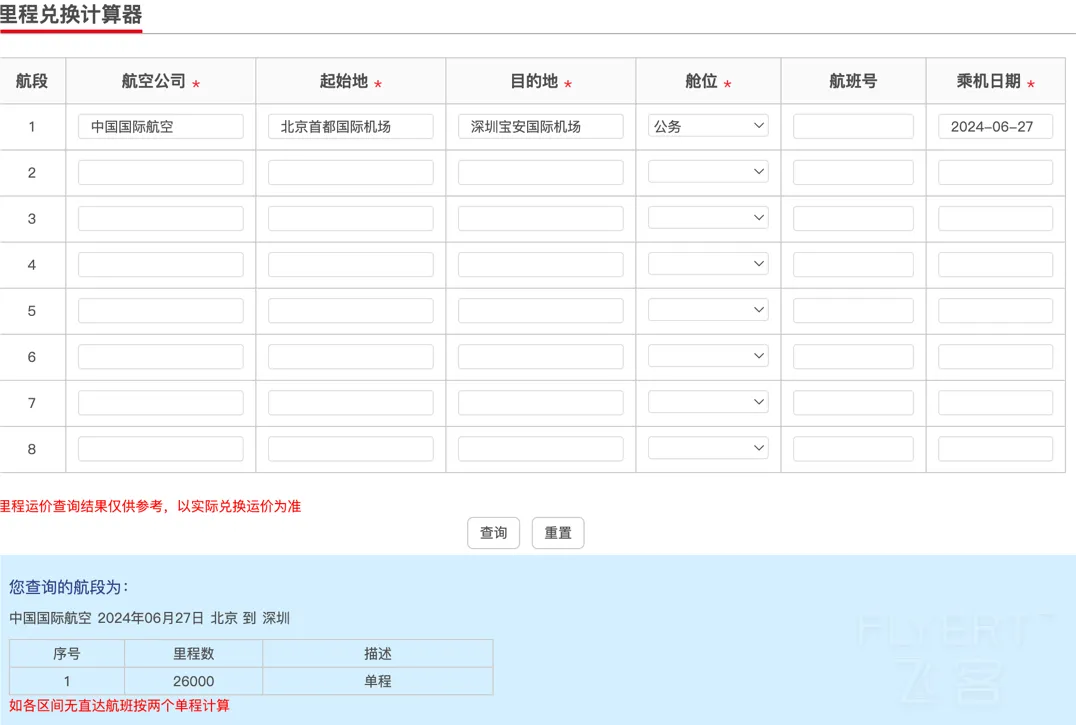
Task: Click the red note 如各区间无直达航班按两个单程计算
Action: pyautogui.click(x=119, y=706)
